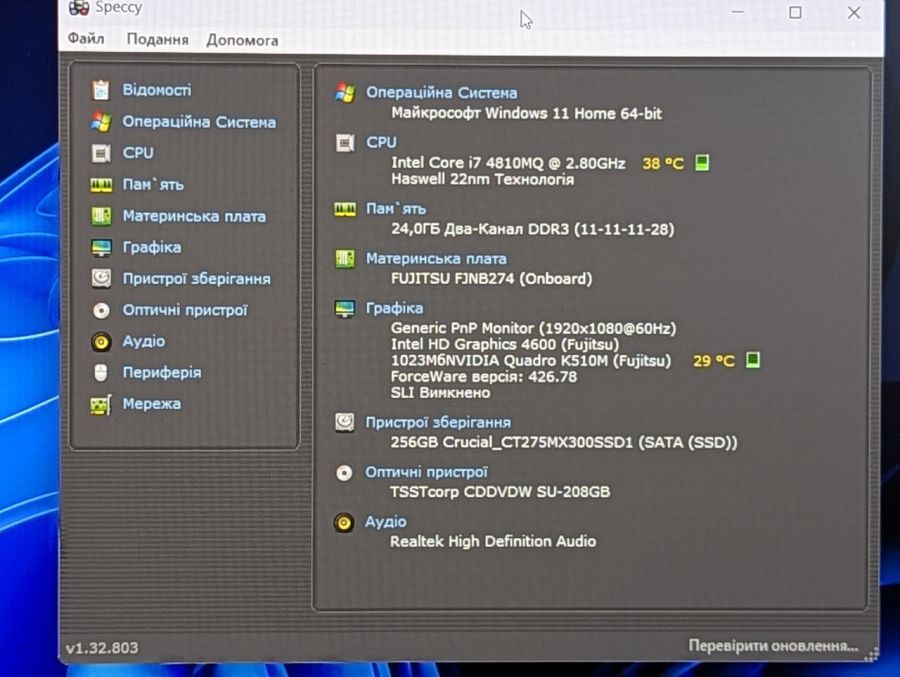Click motherboard icon in summary panel
This screenshot has width=900, height=677.
345,258
